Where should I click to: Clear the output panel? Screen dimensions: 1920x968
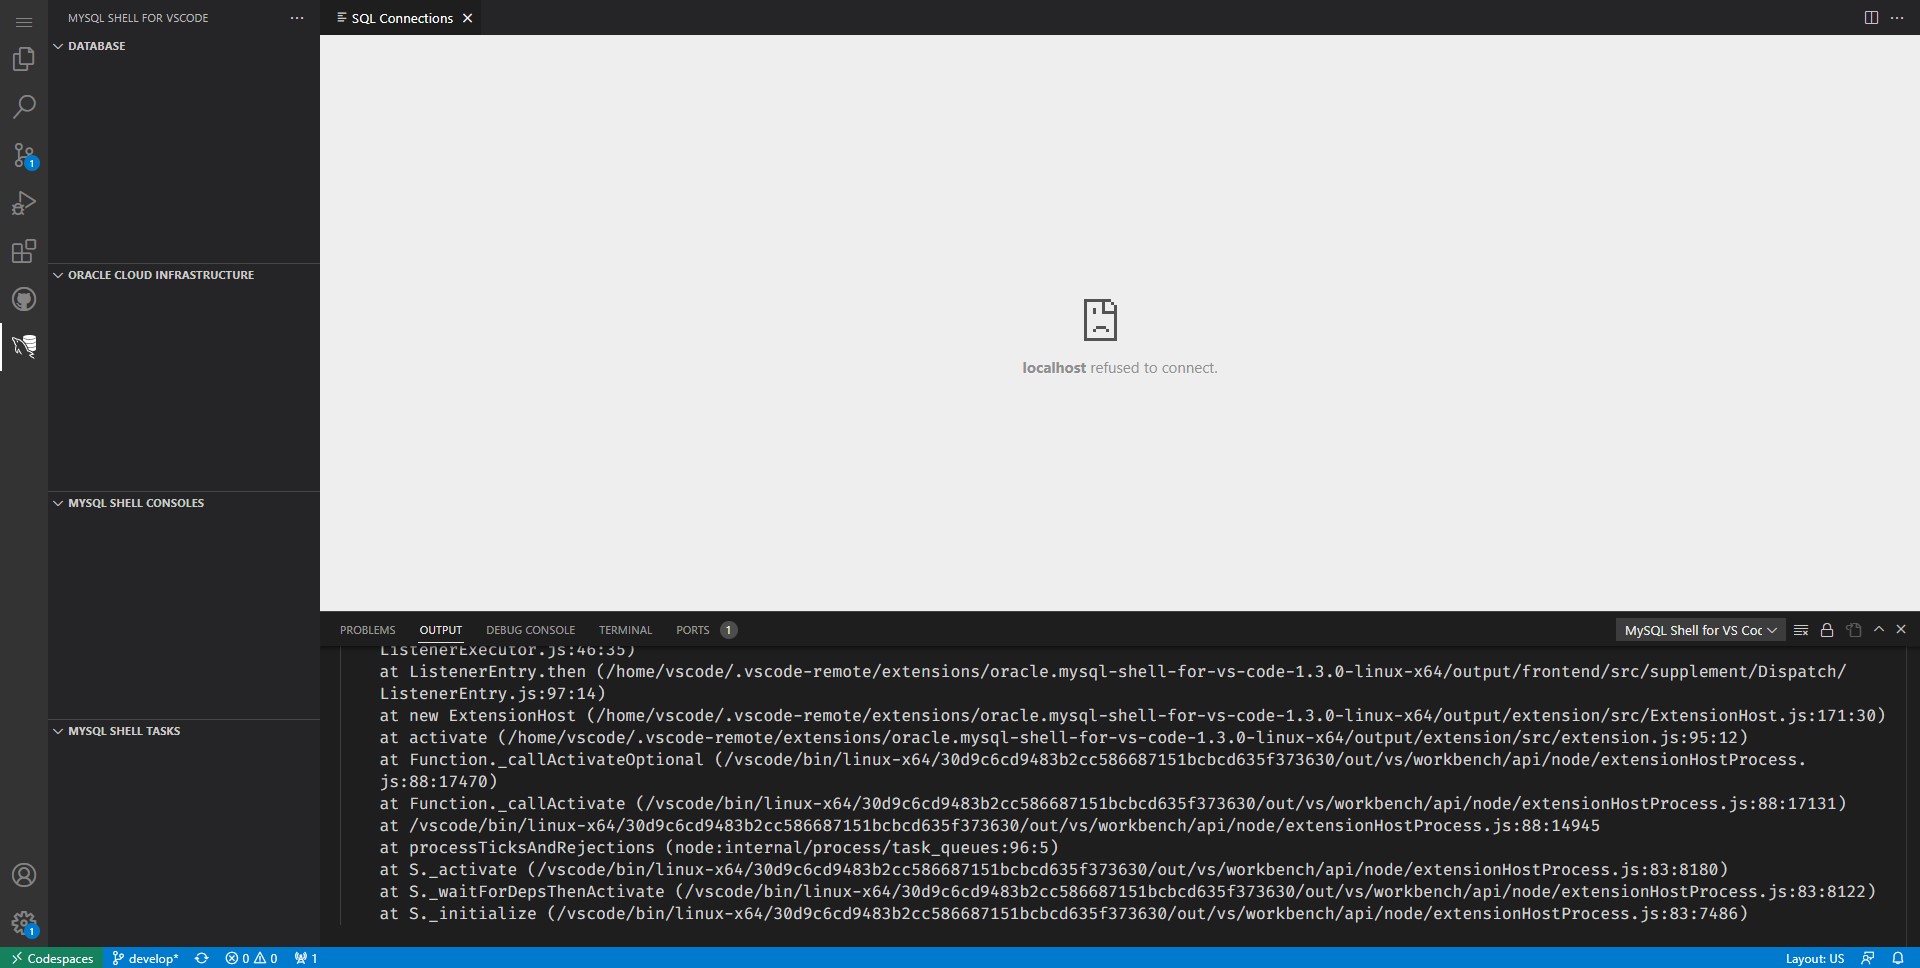(1801, 630)
